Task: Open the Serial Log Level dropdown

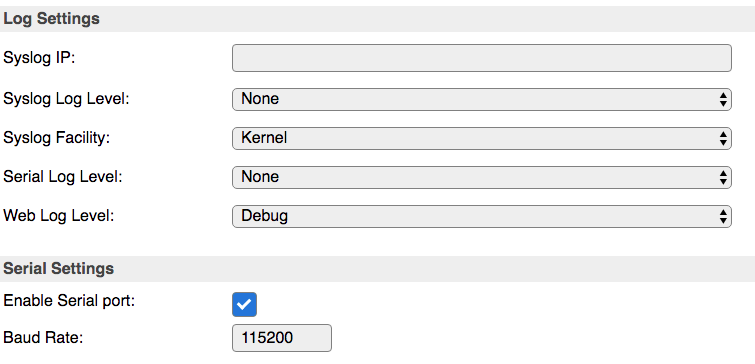Action: coord(482,177)
